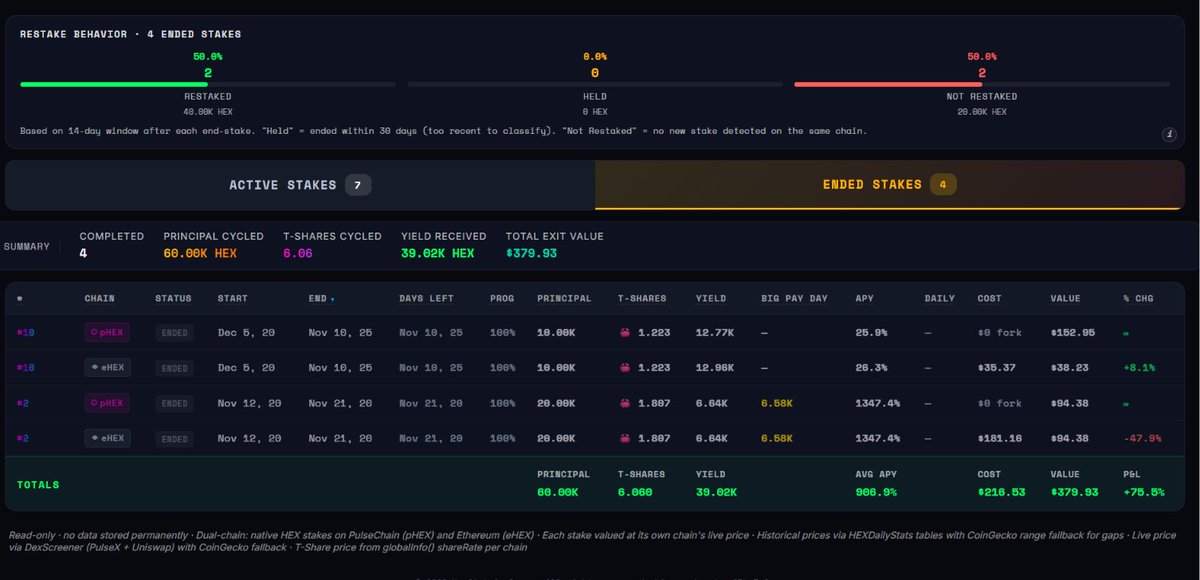This screenshot has height=580, width=1200.
Task: Select the eHEX chain badge in stake #2
Action: point(107,438)
